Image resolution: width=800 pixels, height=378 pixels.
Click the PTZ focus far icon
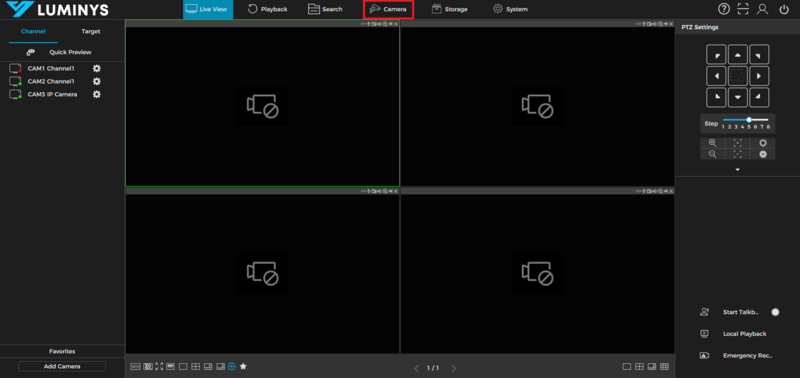click(737, 154)
